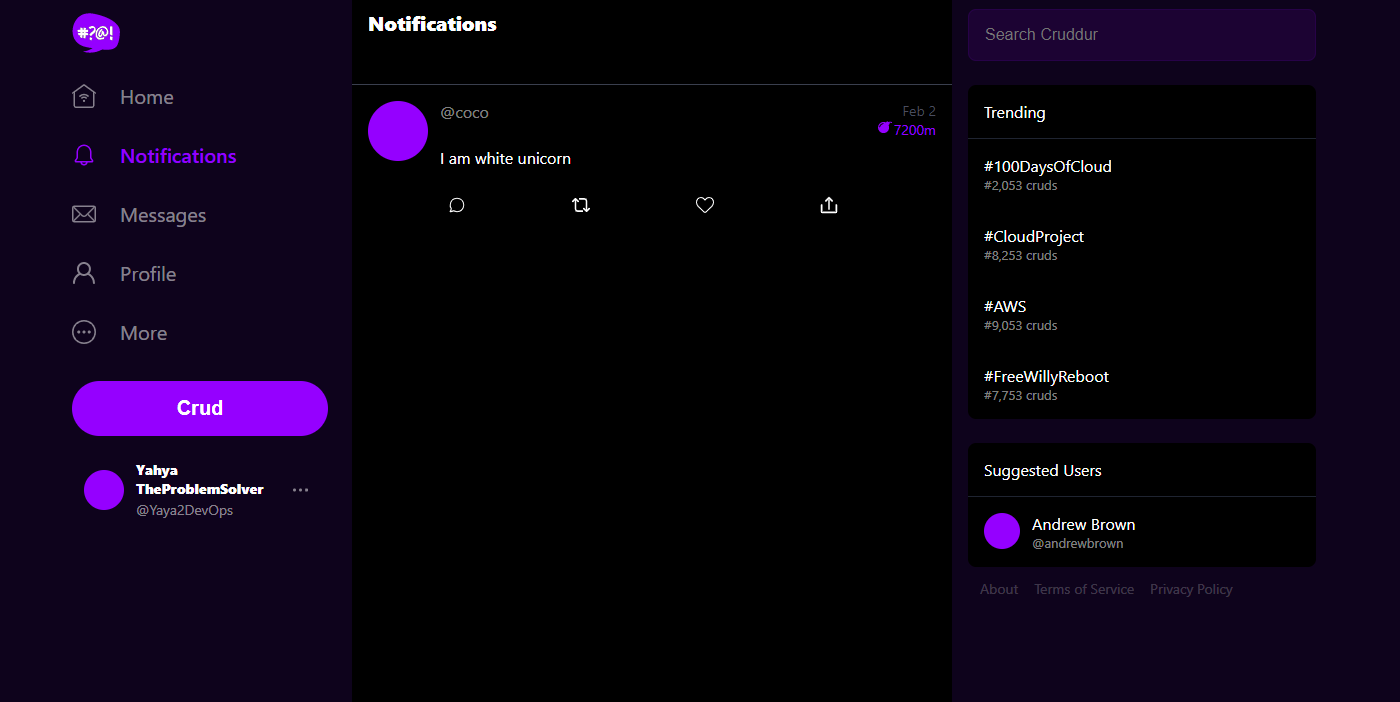Screen dimensions: 1400x702
Task: Repost the @coco crud
Action: 581,205
